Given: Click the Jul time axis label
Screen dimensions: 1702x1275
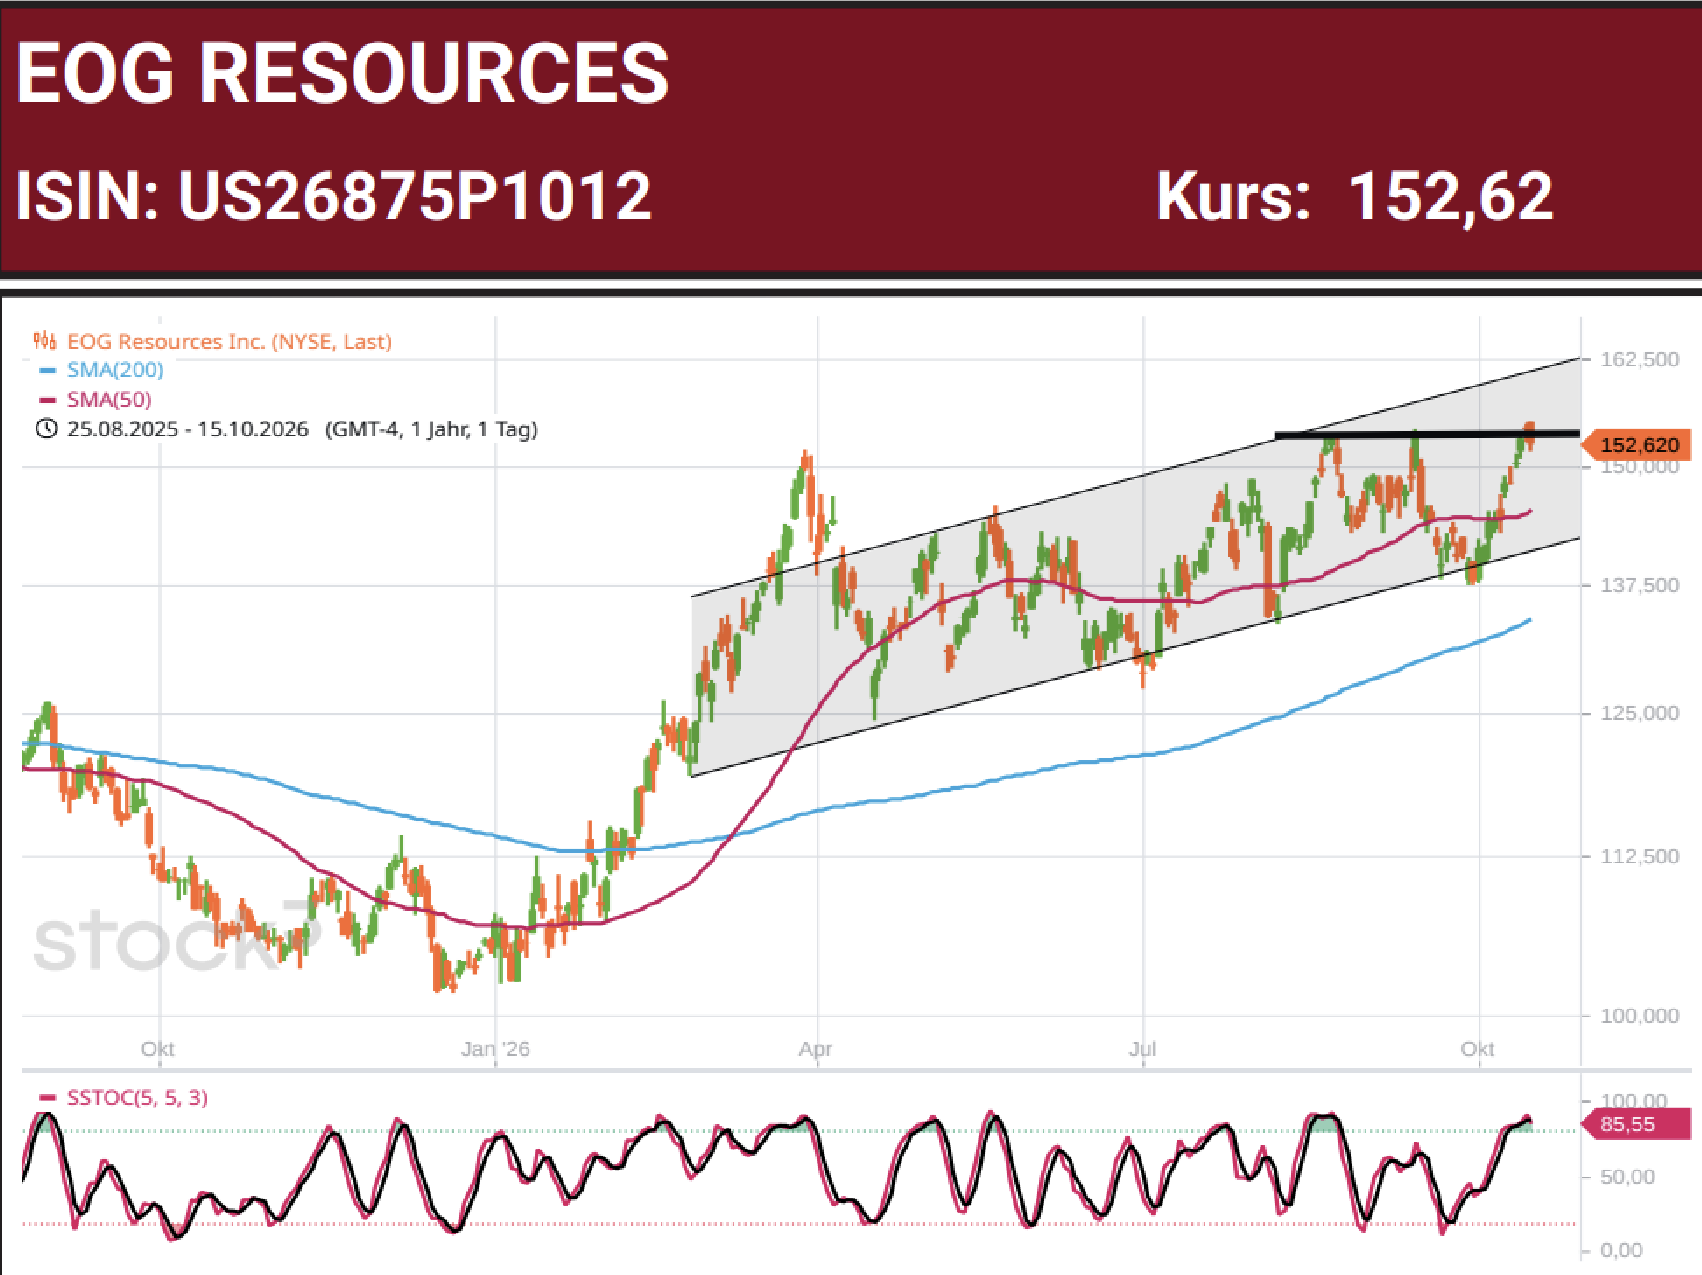Looking at the screenshot, I should [x=1142, y=1049].
